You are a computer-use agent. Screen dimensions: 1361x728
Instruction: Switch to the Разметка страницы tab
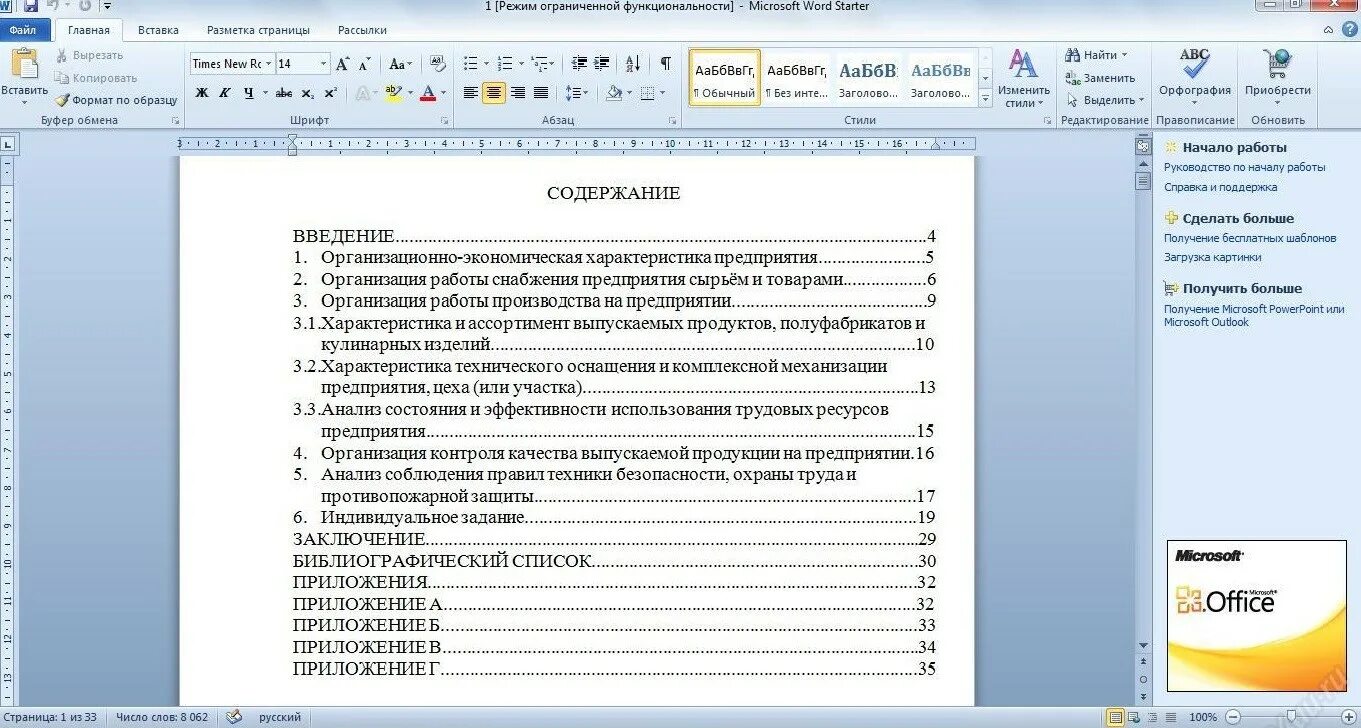258,30
